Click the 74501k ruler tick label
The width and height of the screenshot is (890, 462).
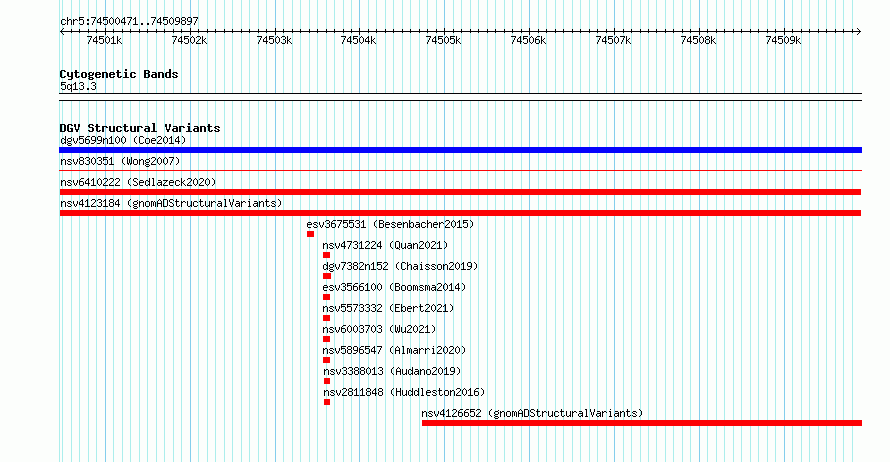(x=104, y=40)
